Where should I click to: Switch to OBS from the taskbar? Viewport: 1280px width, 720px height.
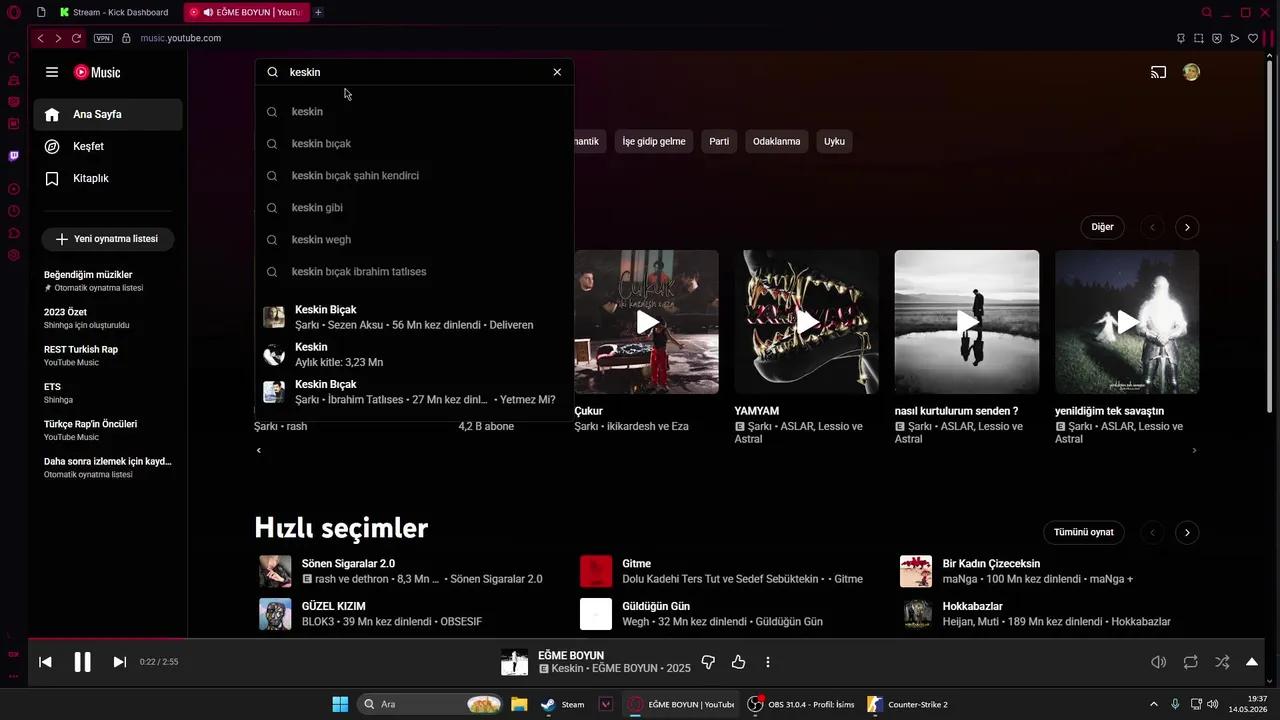coord(801,704)
